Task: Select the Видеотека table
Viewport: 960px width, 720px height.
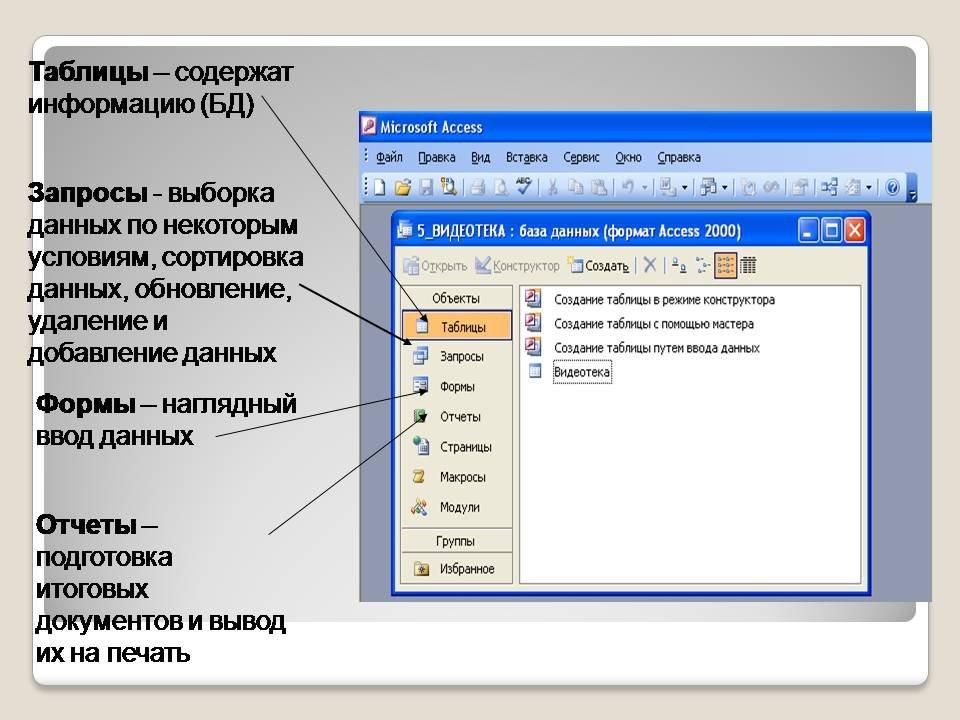Action: tap(581, 372)
